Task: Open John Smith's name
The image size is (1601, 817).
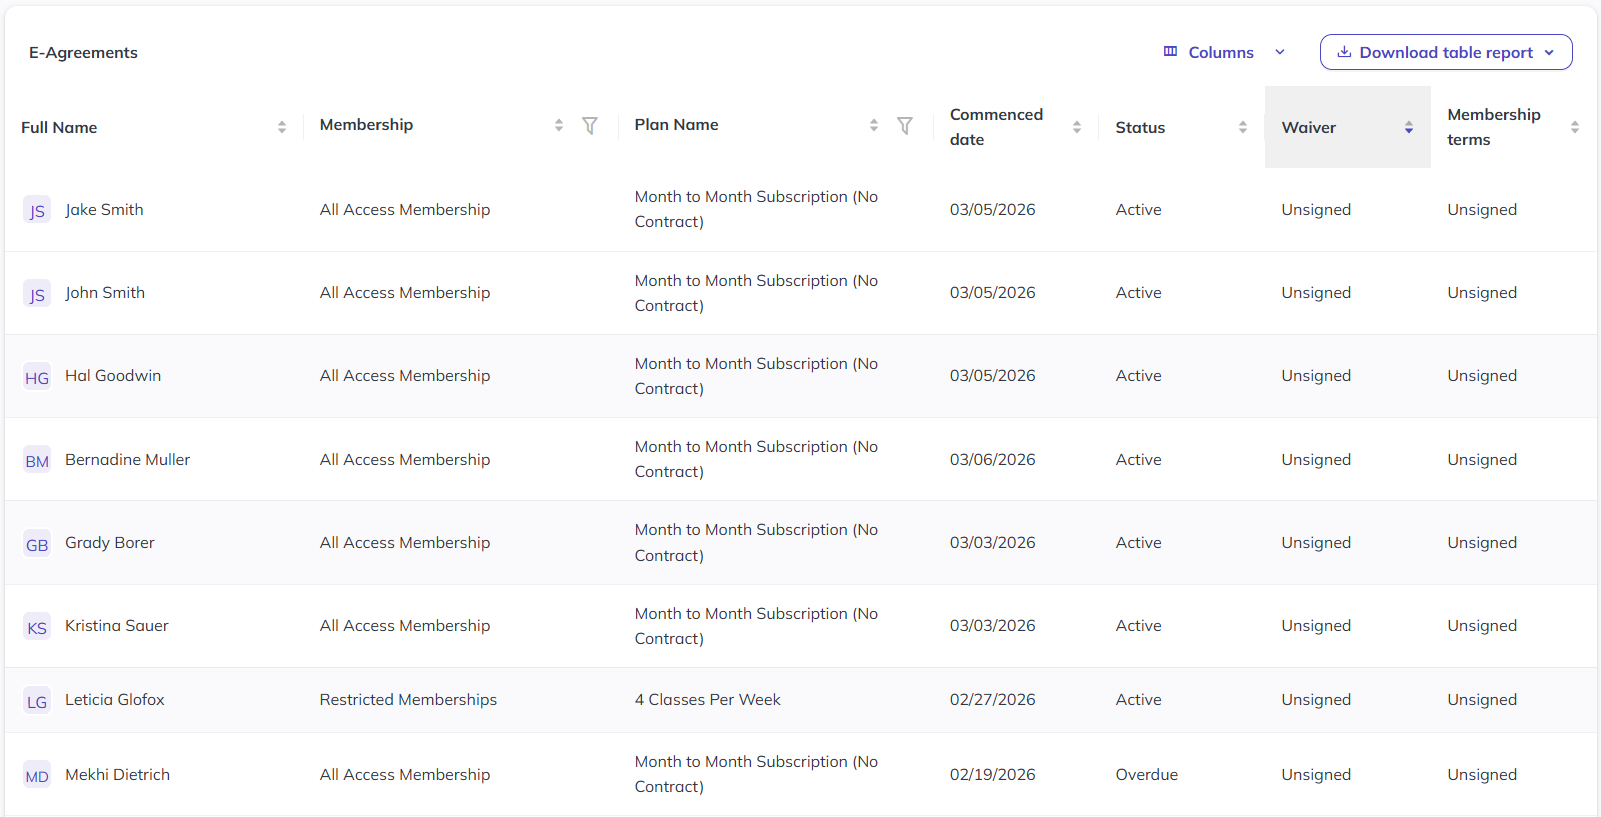Action: tap(105, 292)
